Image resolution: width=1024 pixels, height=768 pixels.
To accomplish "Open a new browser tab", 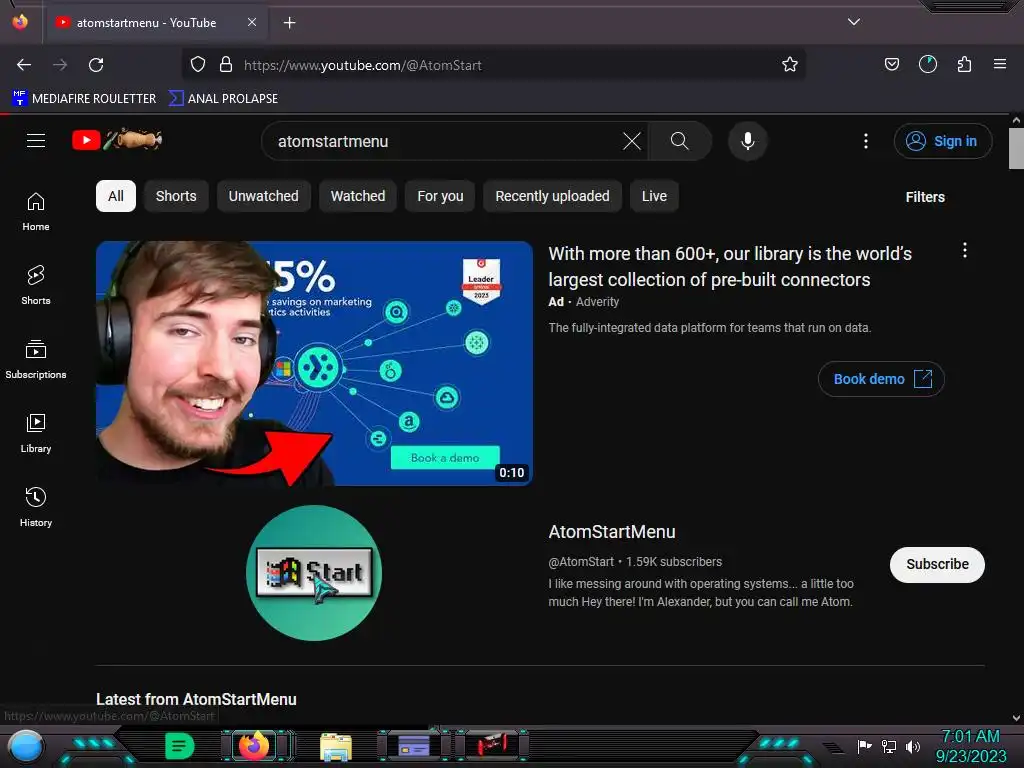I will tap(289, 23).
